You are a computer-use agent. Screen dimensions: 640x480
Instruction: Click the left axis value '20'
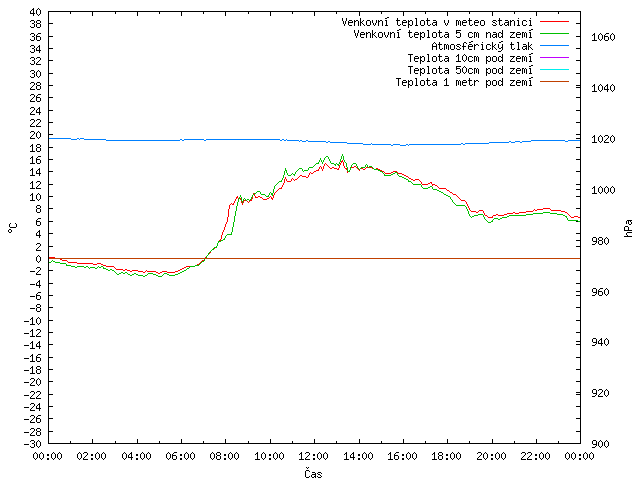point(36,135)
